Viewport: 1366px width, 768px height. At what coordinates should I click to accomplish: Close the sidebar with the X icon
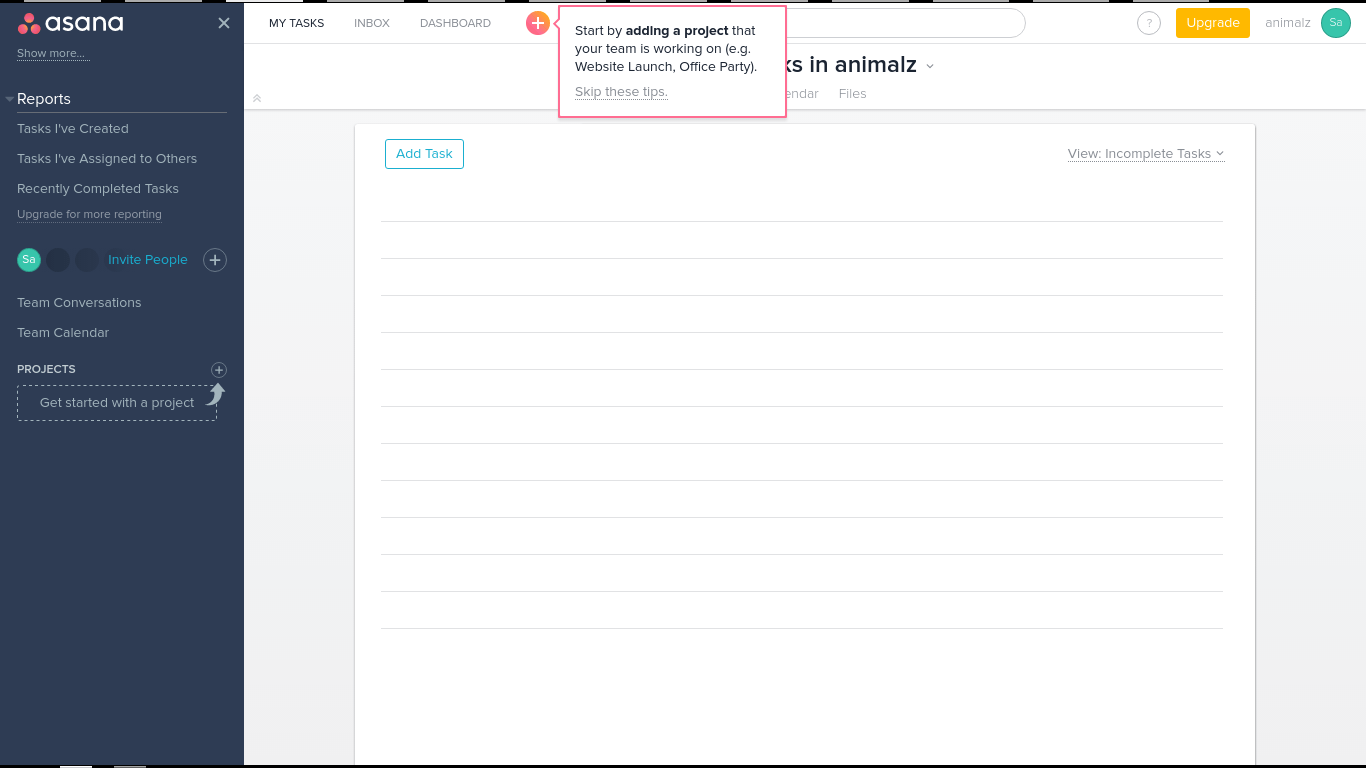coord(224,23)
